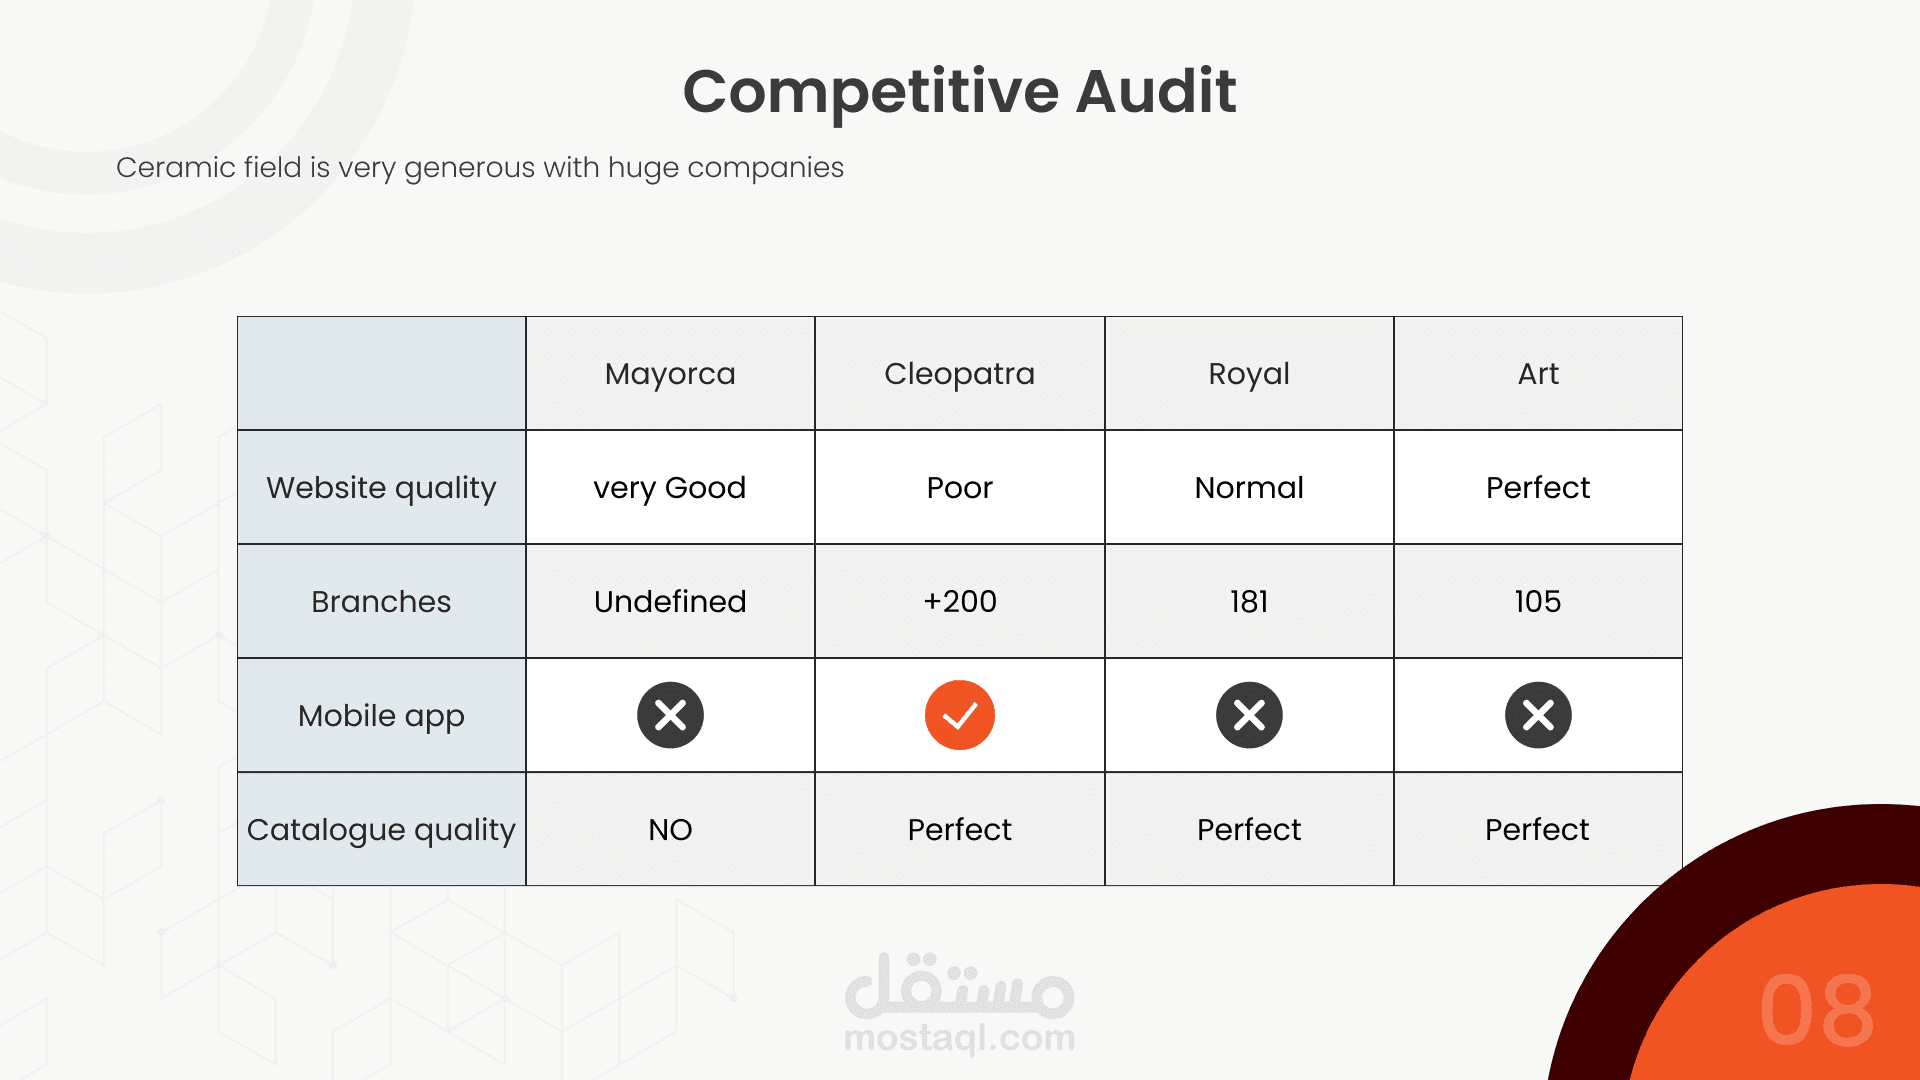Click the Website quality row label
Screen dimensions: 1920x1080
(x=381, y=488)
